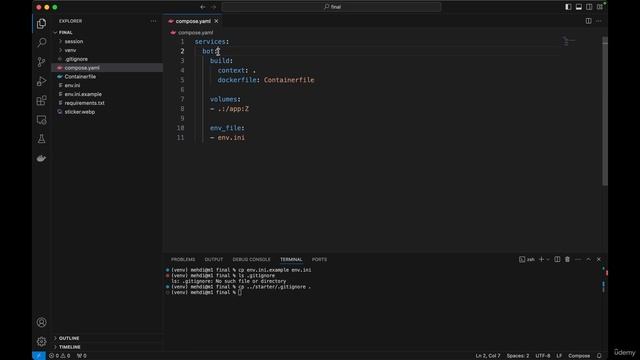Change language mode via Compose

579,356
